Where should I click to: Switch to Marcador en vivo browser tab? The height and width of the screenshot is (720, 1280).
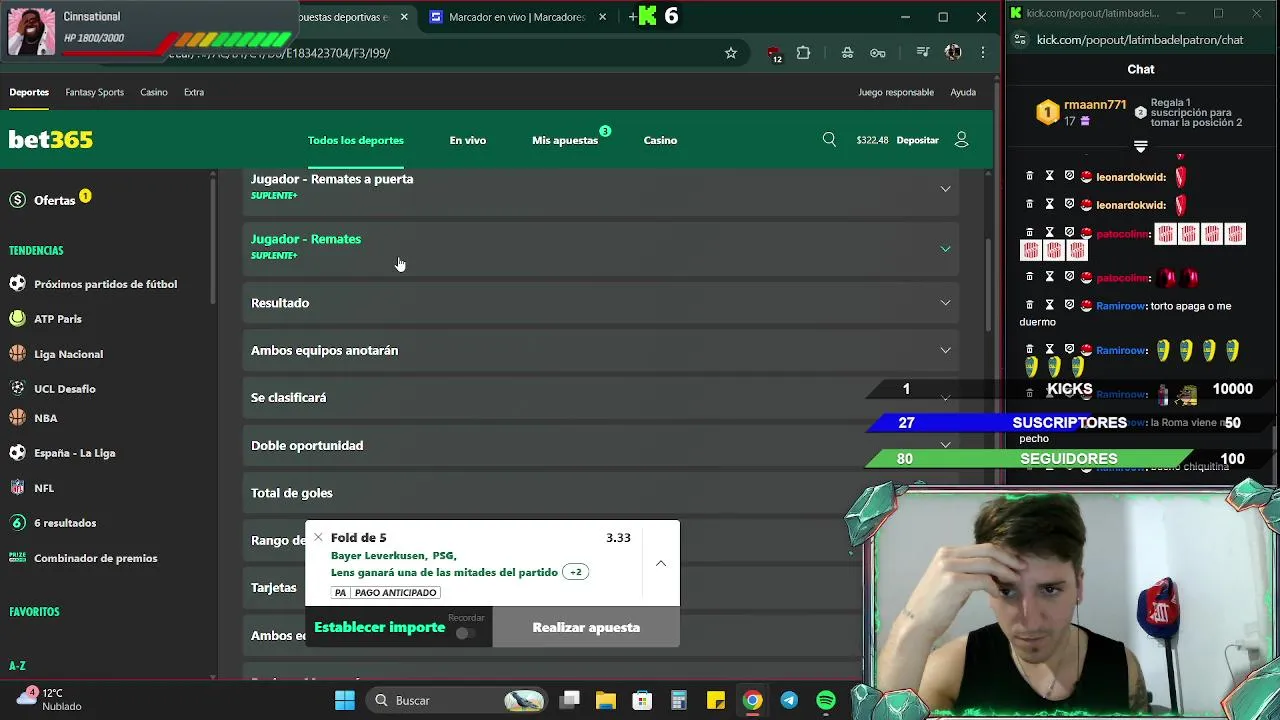[516, 17]
